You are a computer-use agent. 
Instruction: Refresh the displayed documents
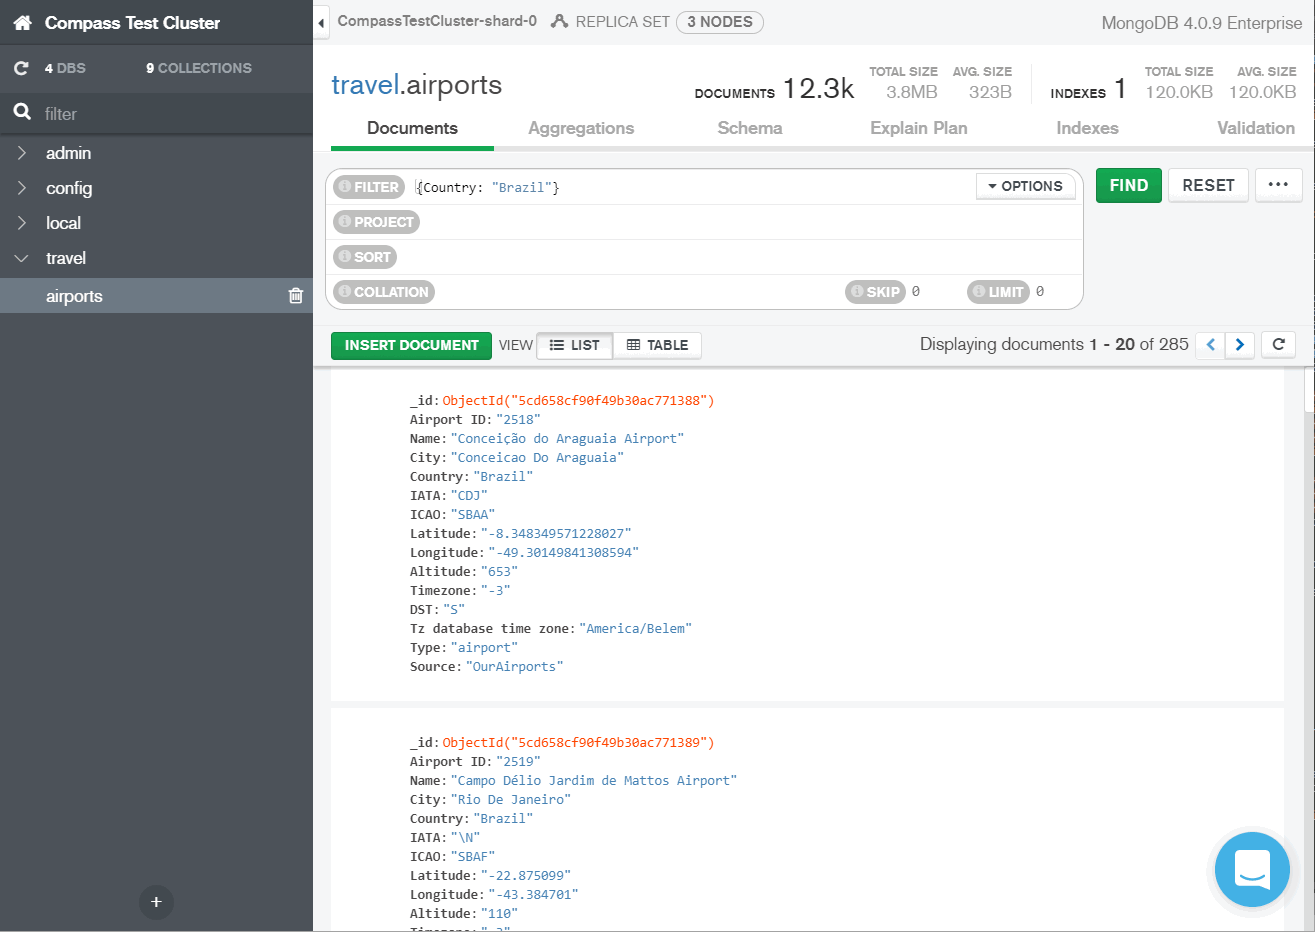[1278, 344]
